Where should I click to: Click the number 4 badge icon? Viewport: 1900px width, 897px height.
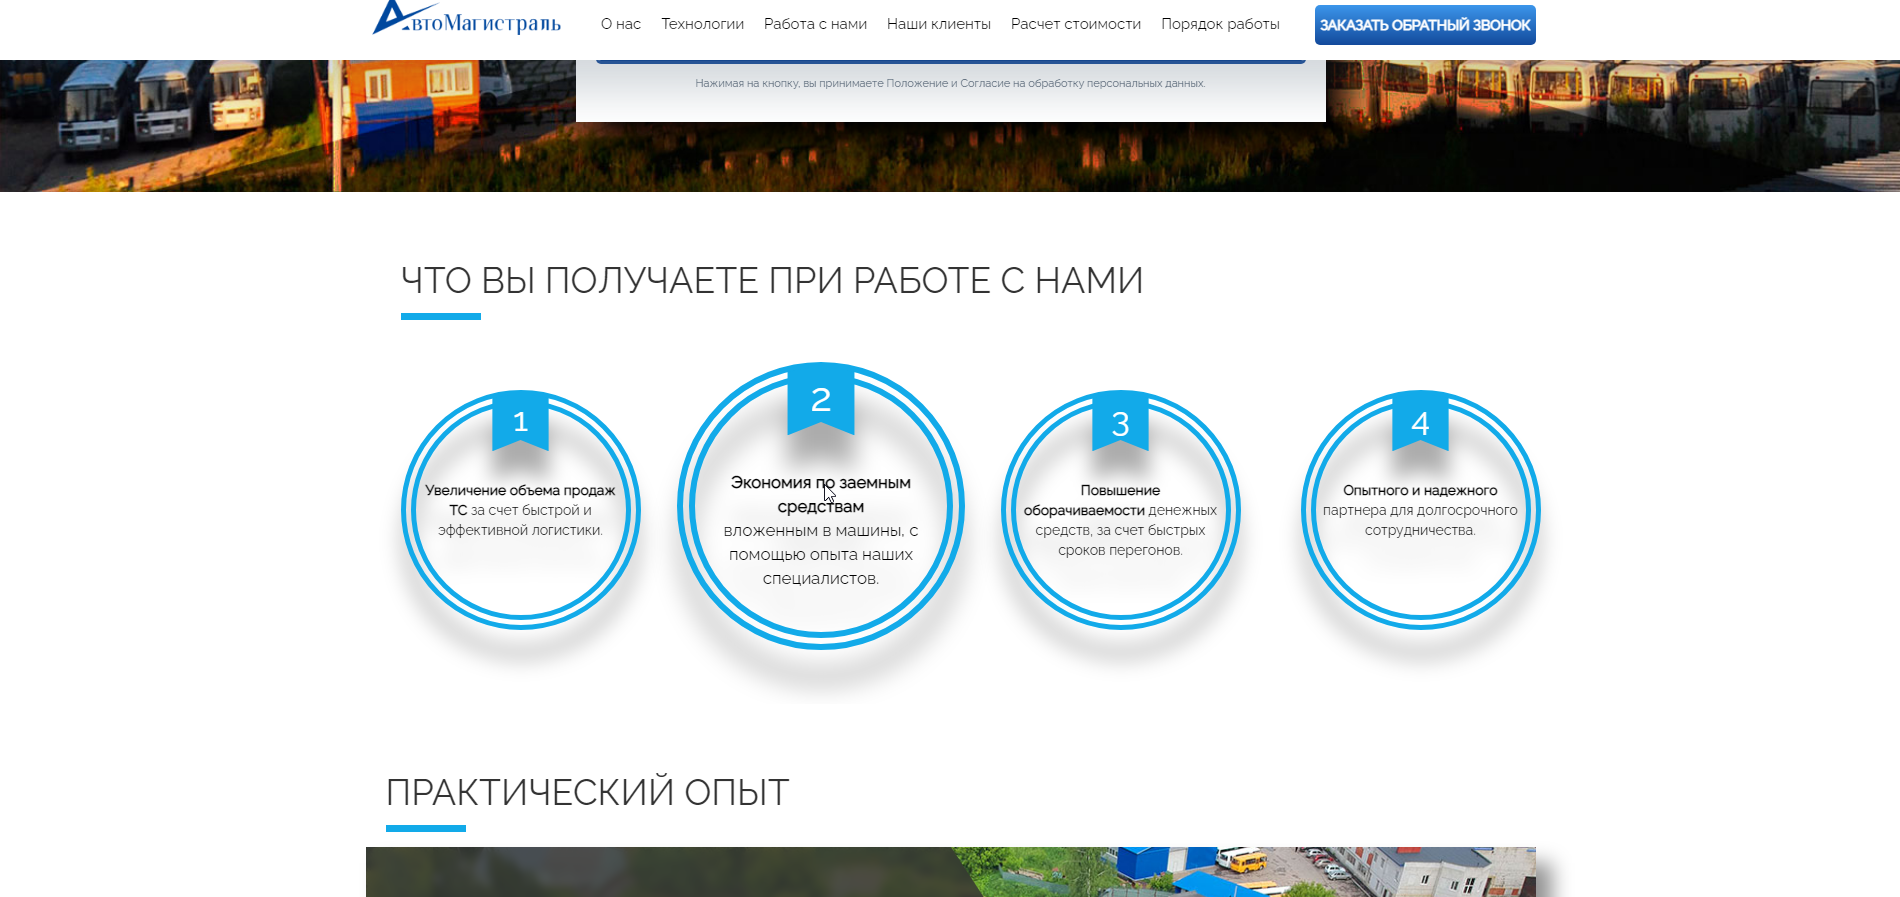pos(1420,423)
